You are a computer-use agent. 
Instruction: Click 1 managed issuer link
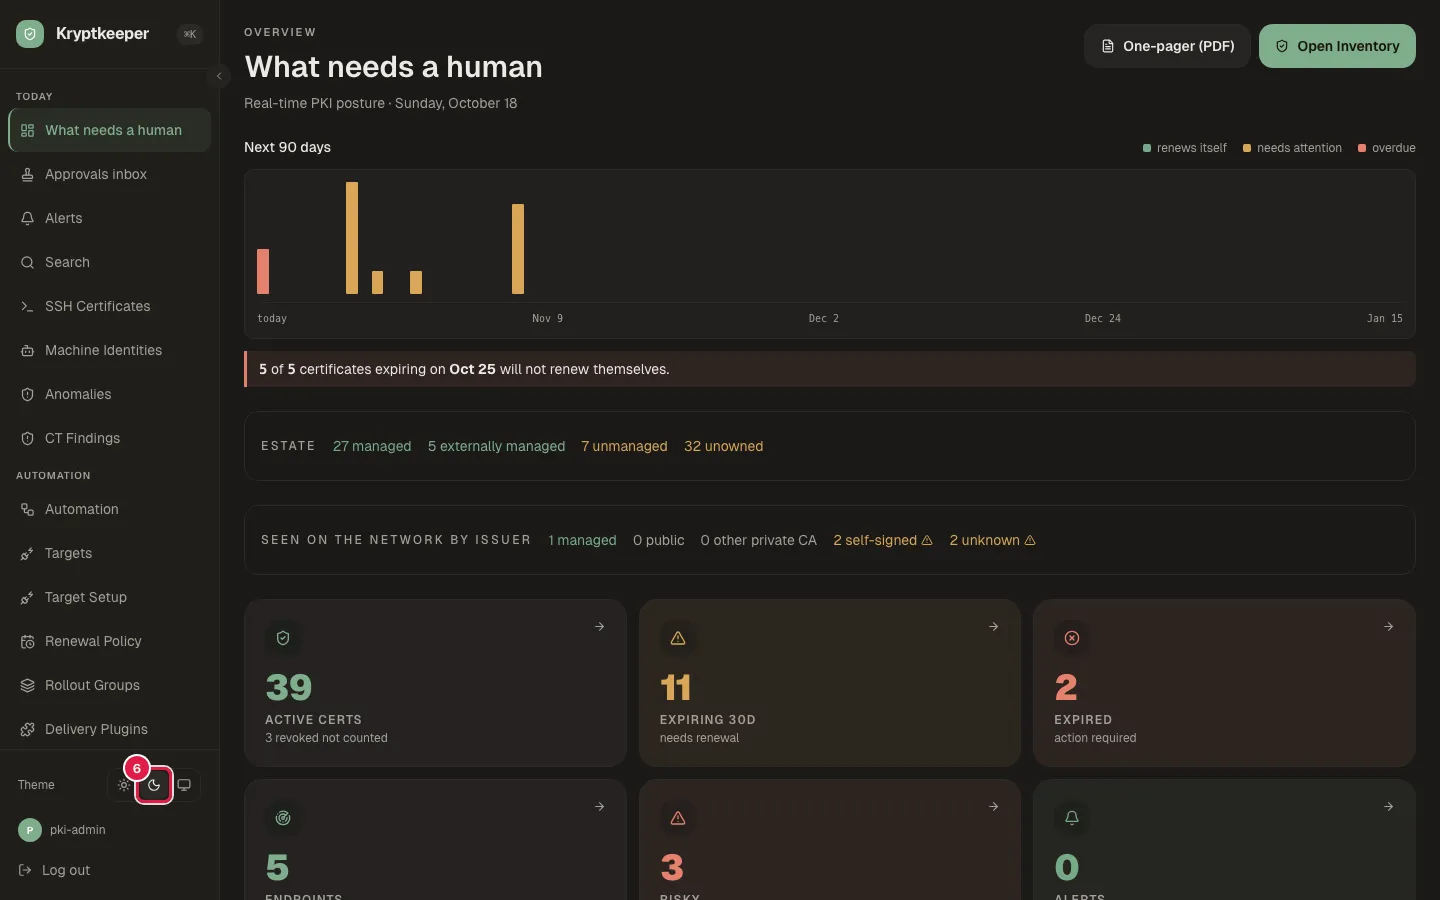pyautogui.click(x=582, y=540)
